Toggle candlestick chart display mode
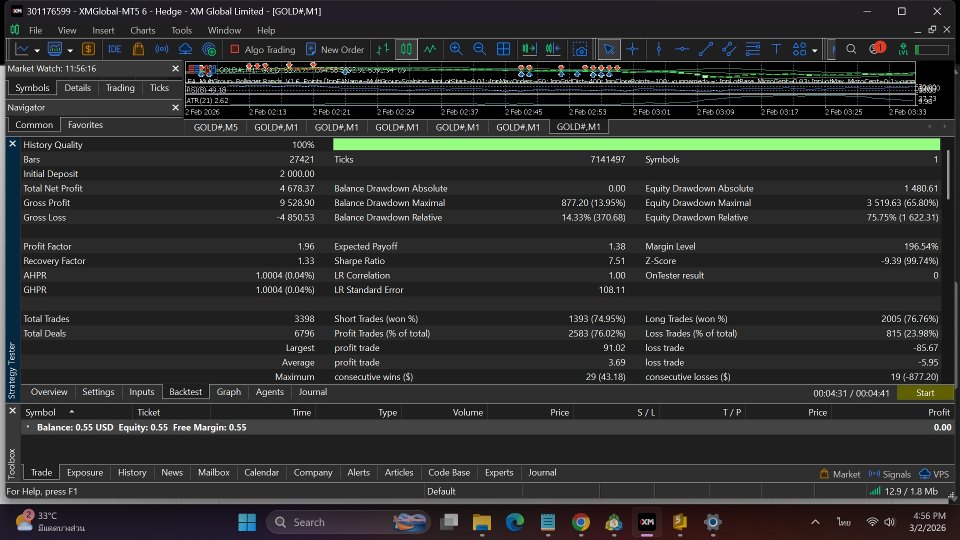This screenshot has width=960, height=540. point(406,49)
